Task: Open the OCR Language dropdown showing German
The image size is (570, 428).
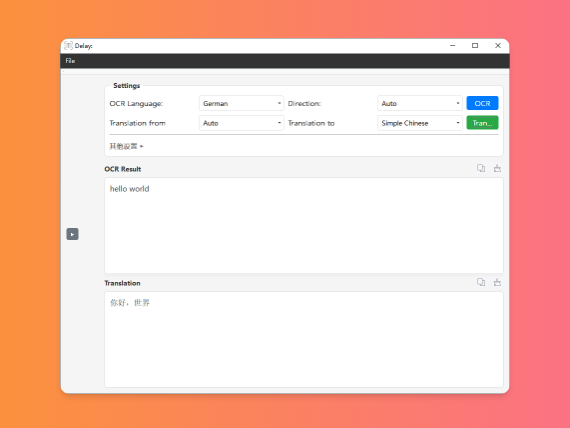Action: (241, 103)
